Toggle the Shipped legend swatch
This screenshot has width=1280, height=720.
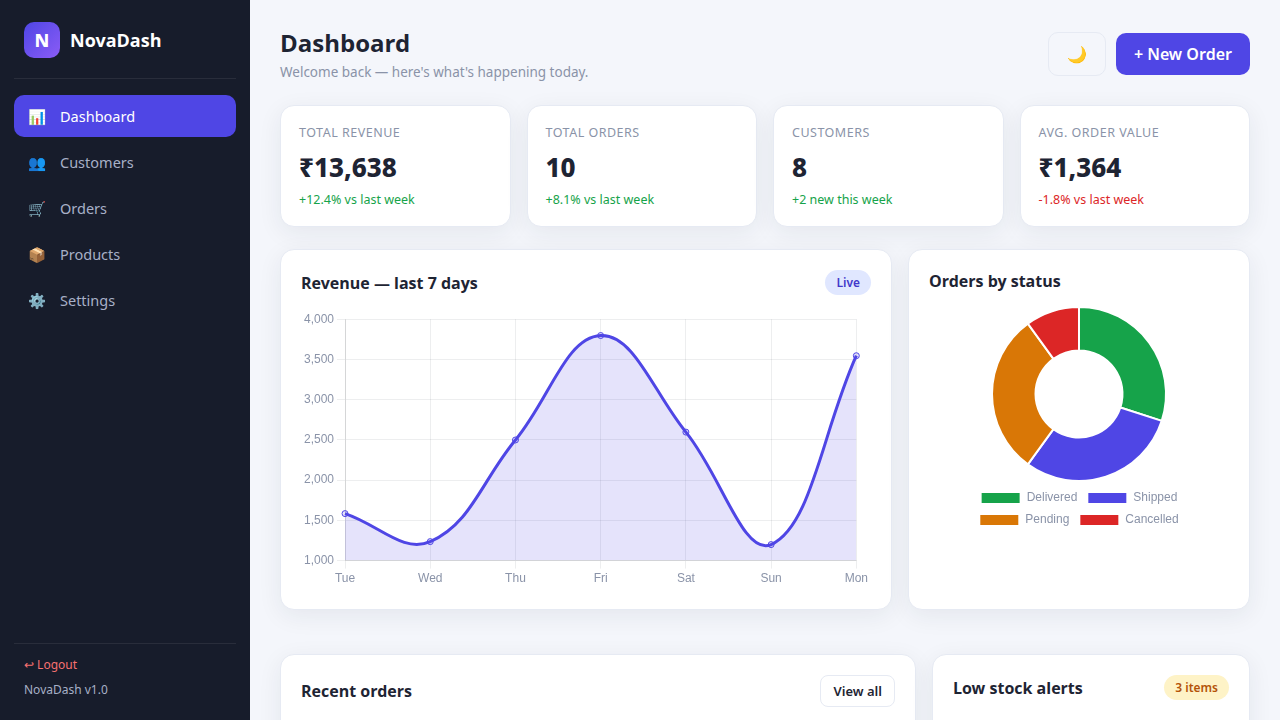[1107, 497]
